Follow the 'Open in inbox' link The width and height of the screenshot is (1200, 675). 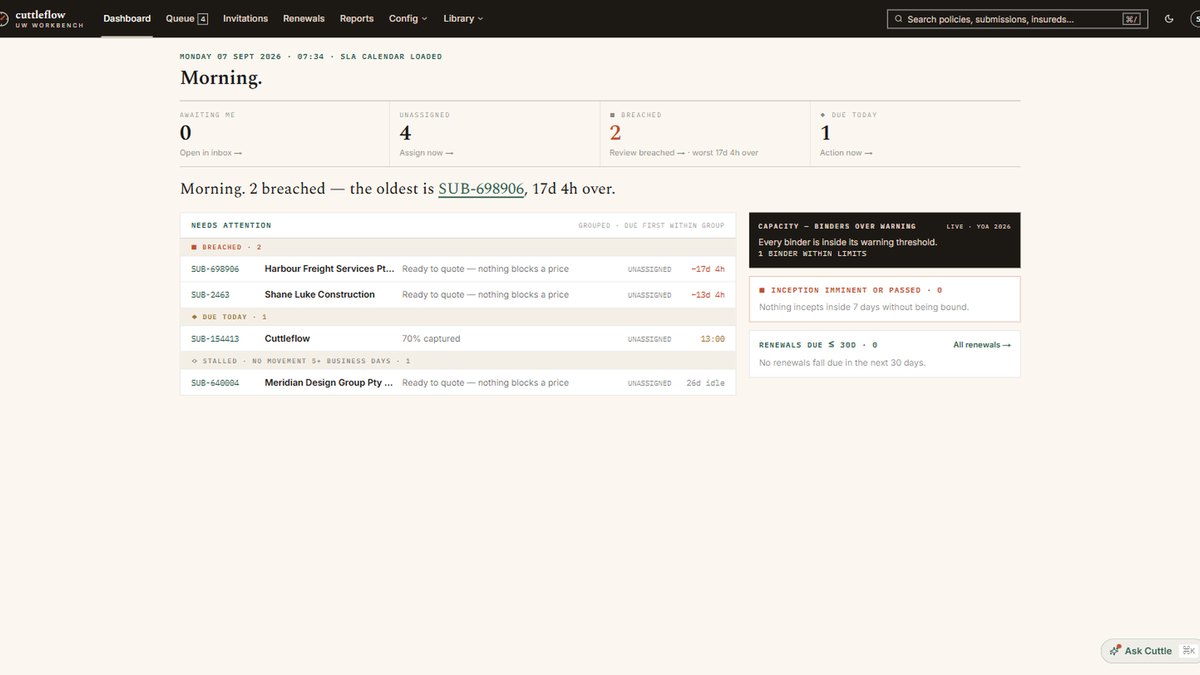pyautogui.click(x=211, y=153)
